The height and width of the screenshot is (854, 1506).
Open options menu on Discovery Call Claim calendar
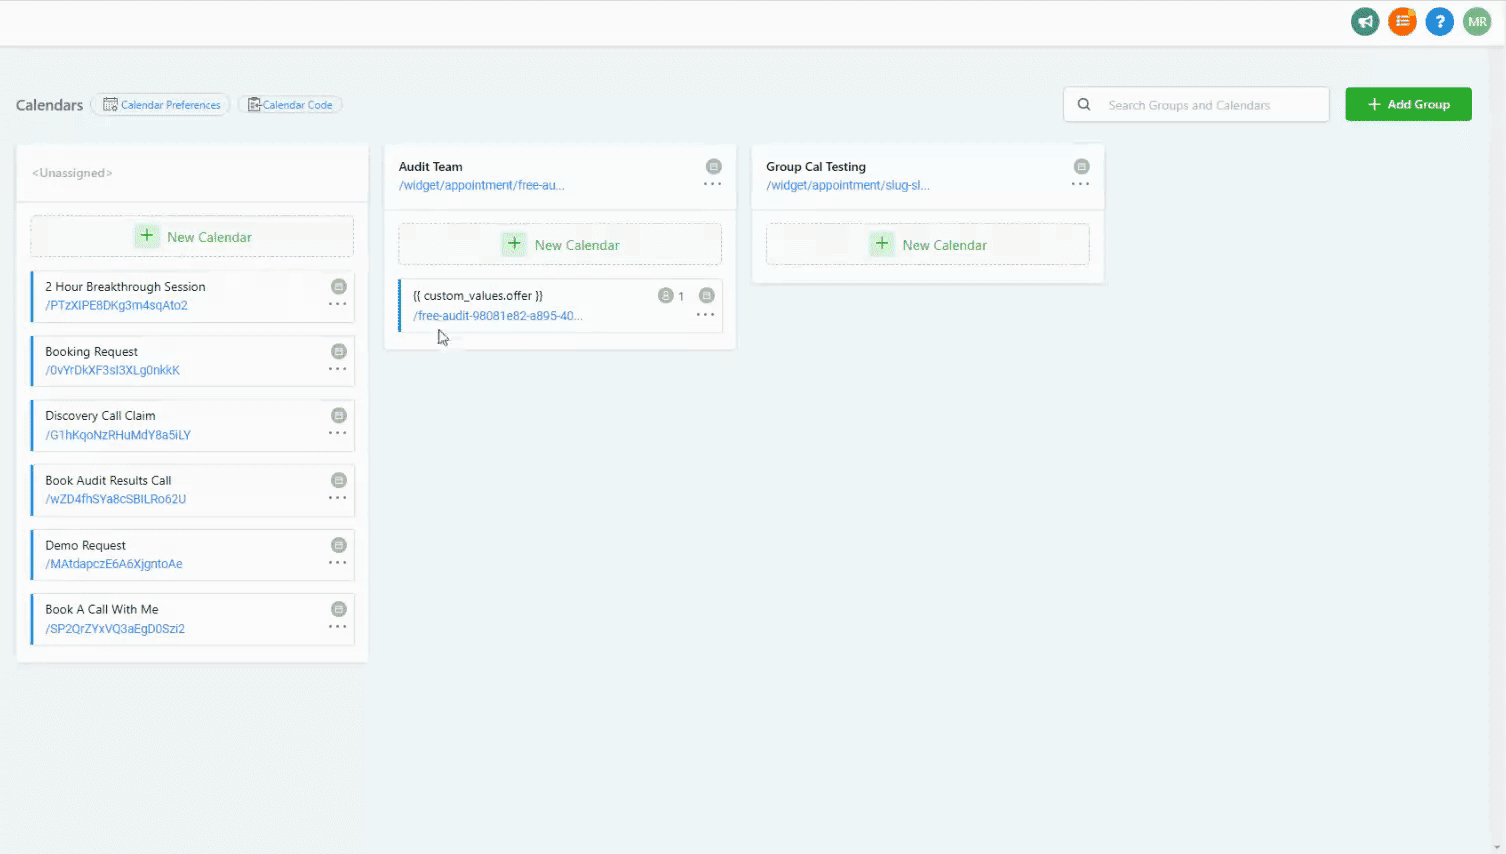[x=336, y=432]
